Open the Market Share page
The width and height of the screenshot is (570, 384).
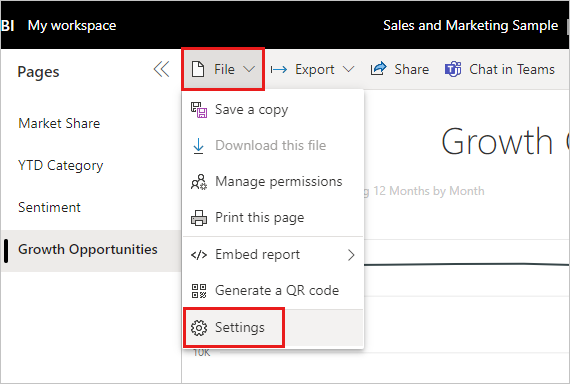(91, 123)
